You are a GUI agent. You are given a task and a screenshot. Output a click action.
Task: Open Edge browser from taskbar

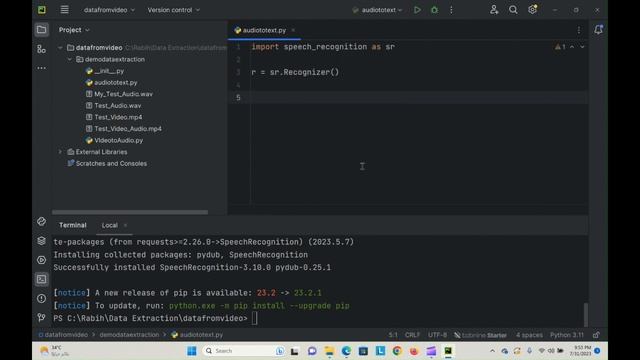tap(346, 351)
